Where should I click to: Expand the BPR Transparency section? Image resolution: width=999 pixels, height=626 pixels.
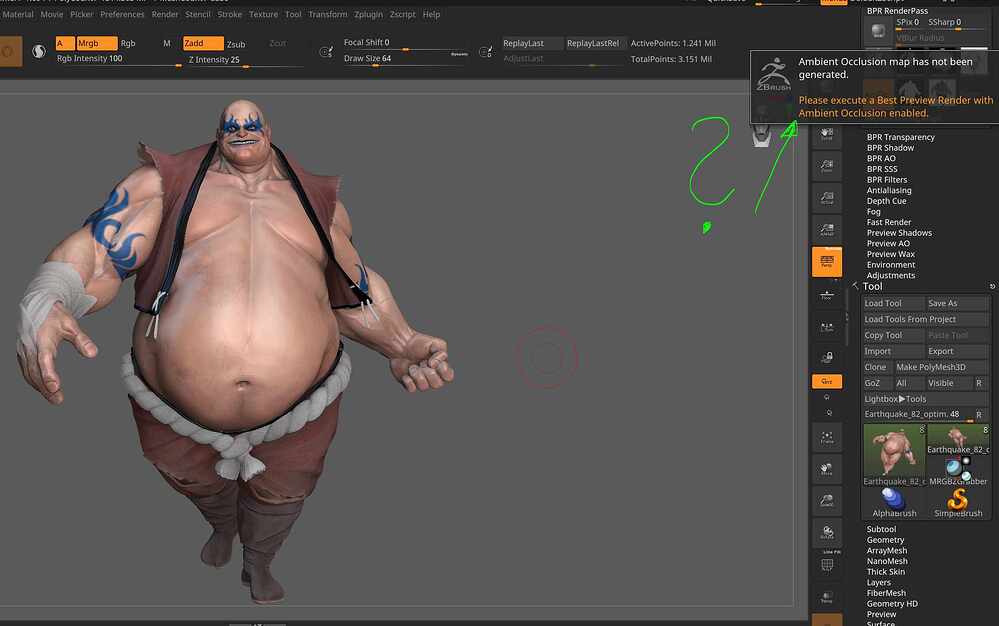pos(900,137)
